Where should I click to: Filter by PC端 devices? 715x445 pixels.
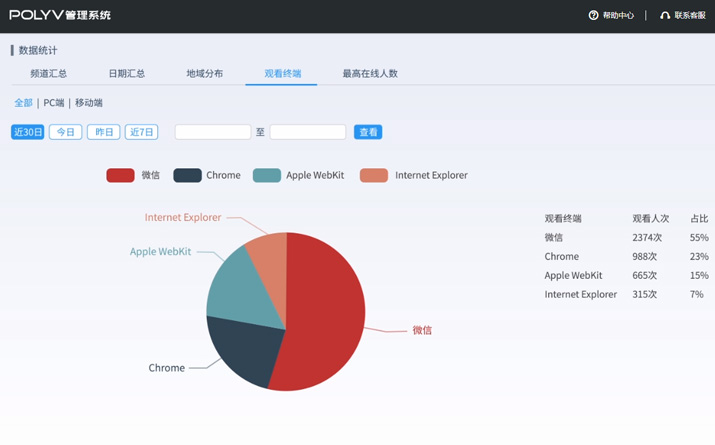click(53, 103)
